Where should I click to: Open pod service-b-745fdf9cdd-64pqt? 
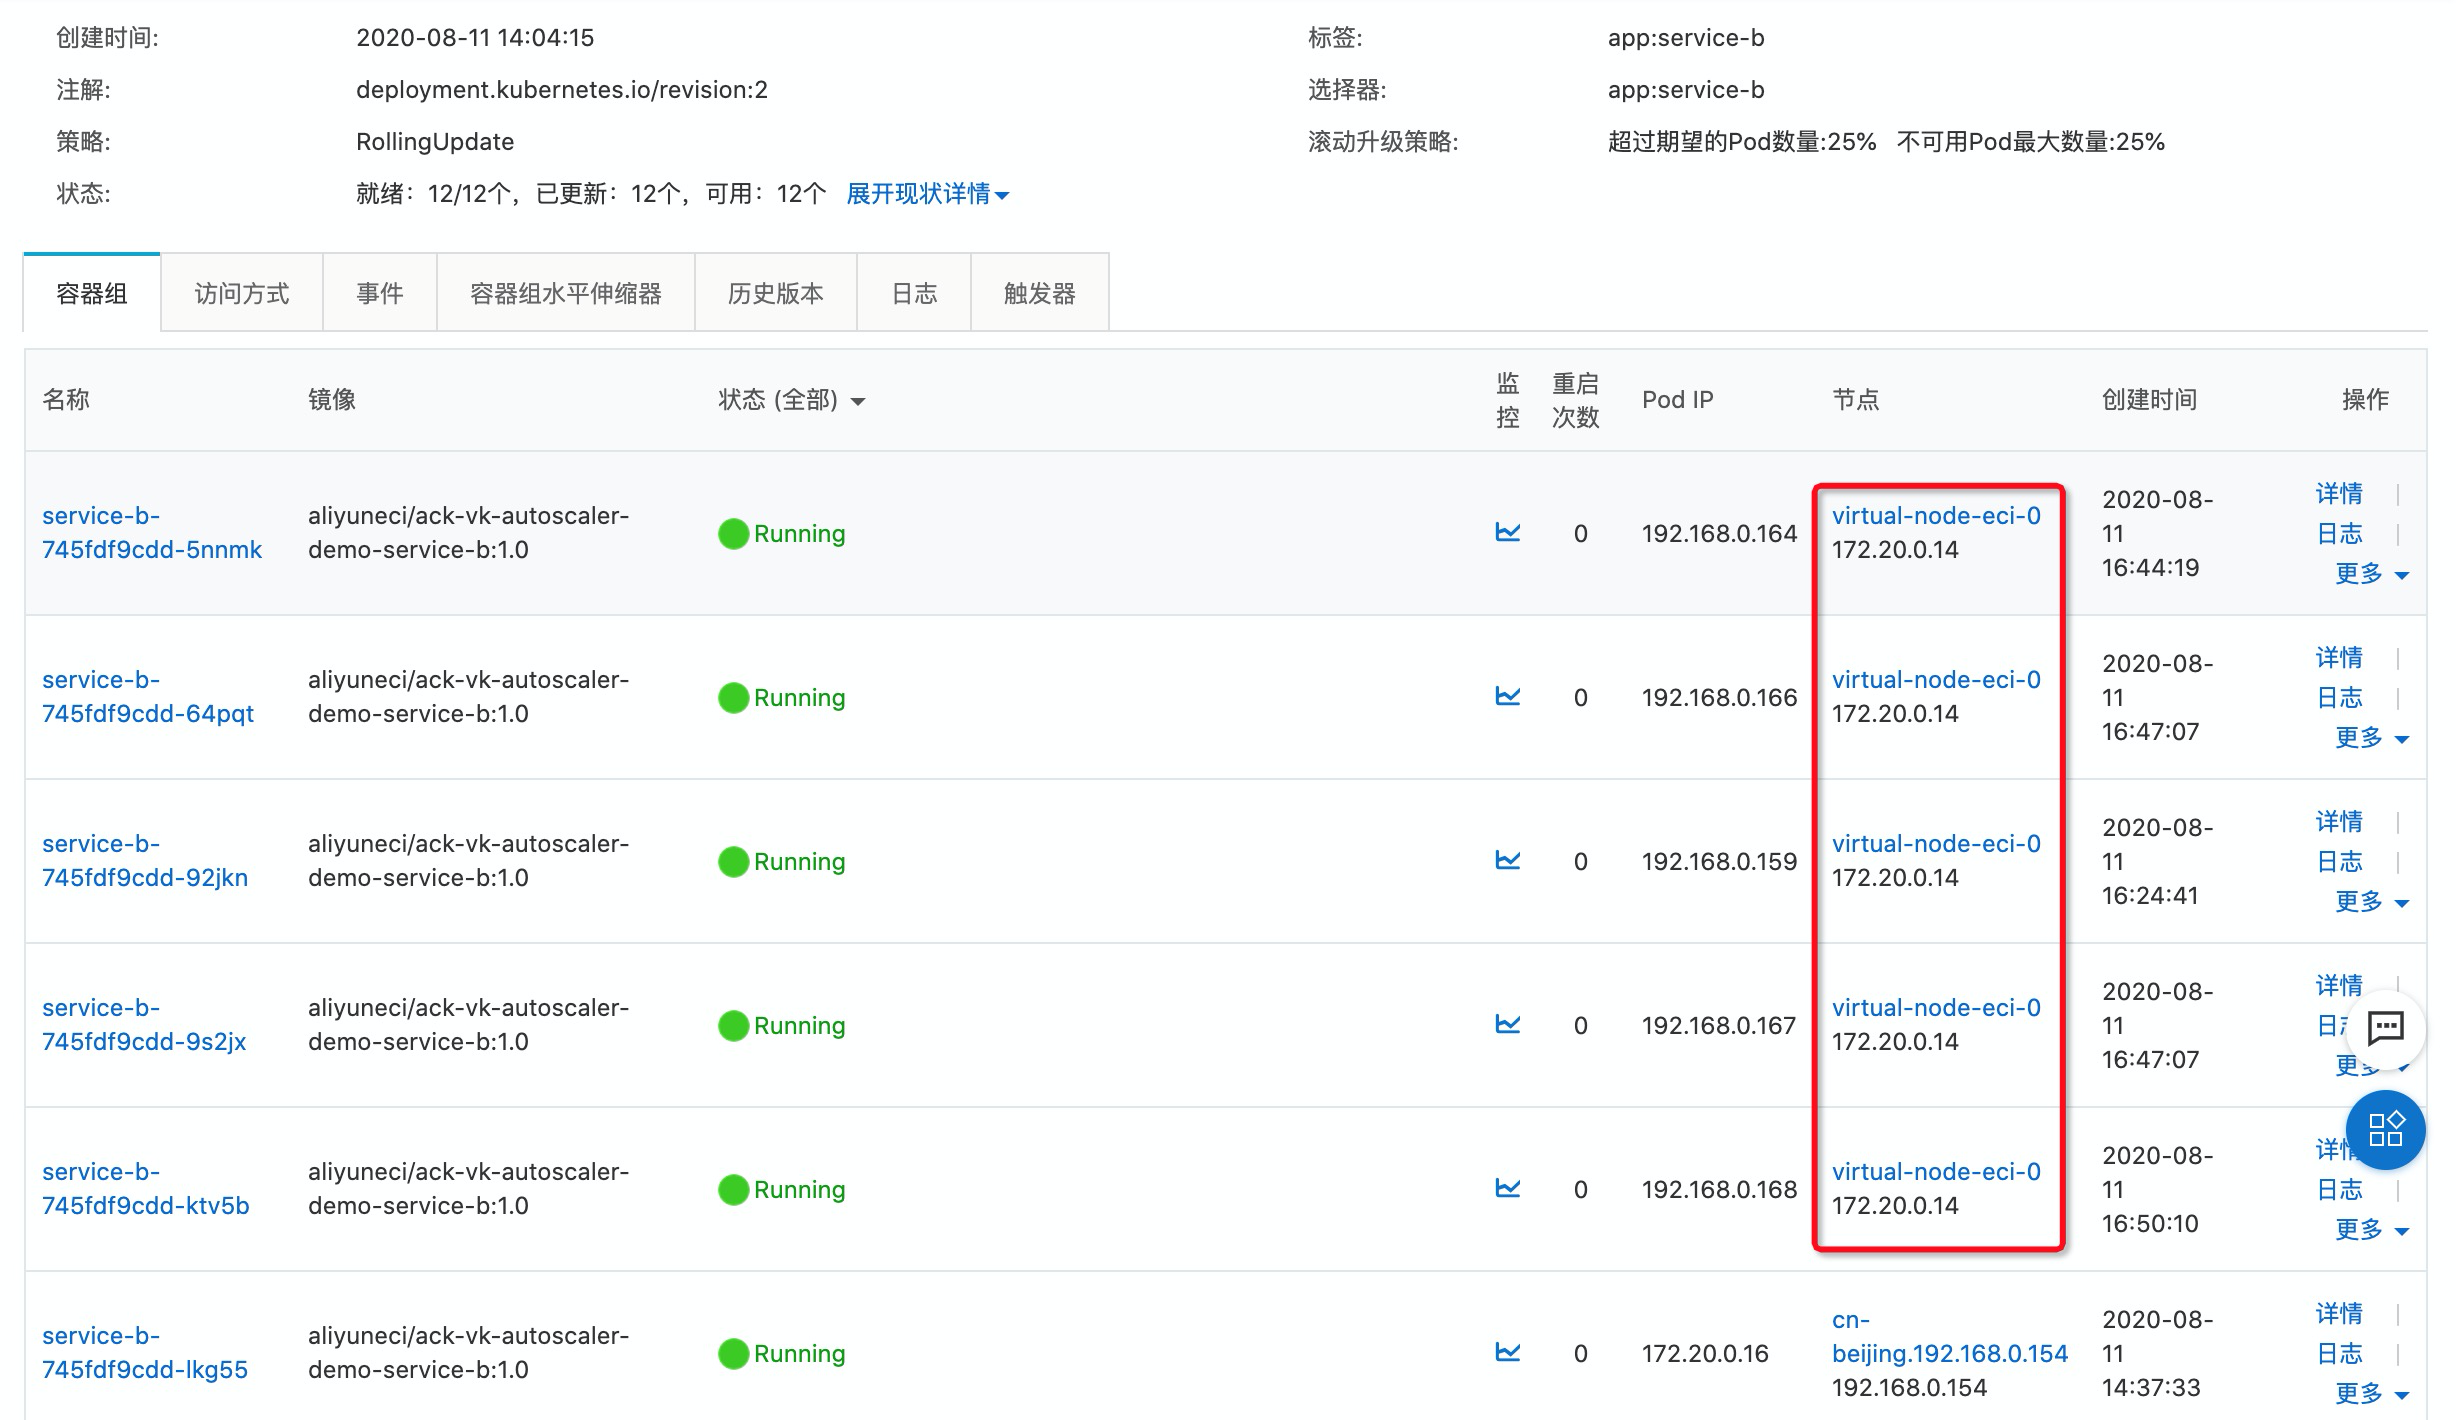[x=148, y=697]
